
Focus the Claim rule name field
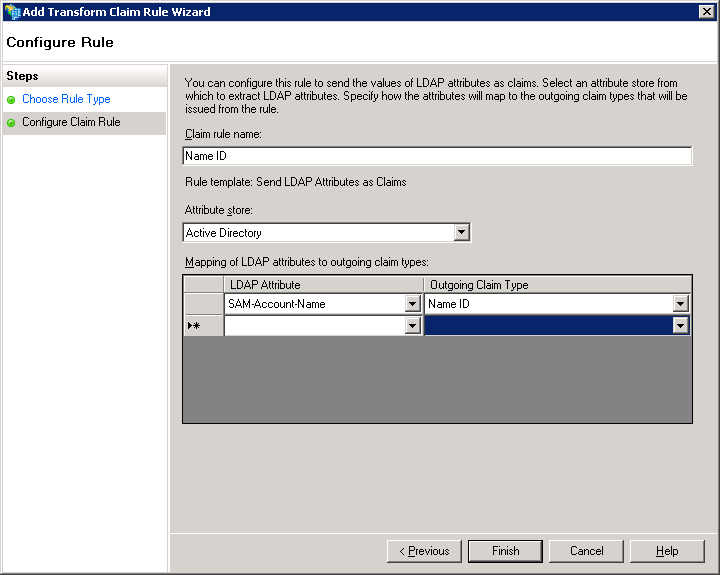(437, 156)
